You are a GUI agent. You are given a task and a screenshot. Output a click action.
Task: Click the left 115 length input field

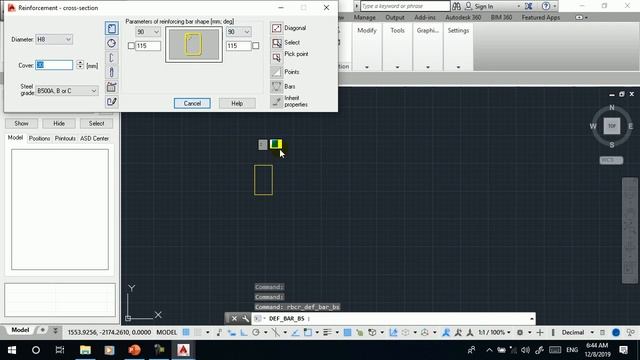point(148,46)
